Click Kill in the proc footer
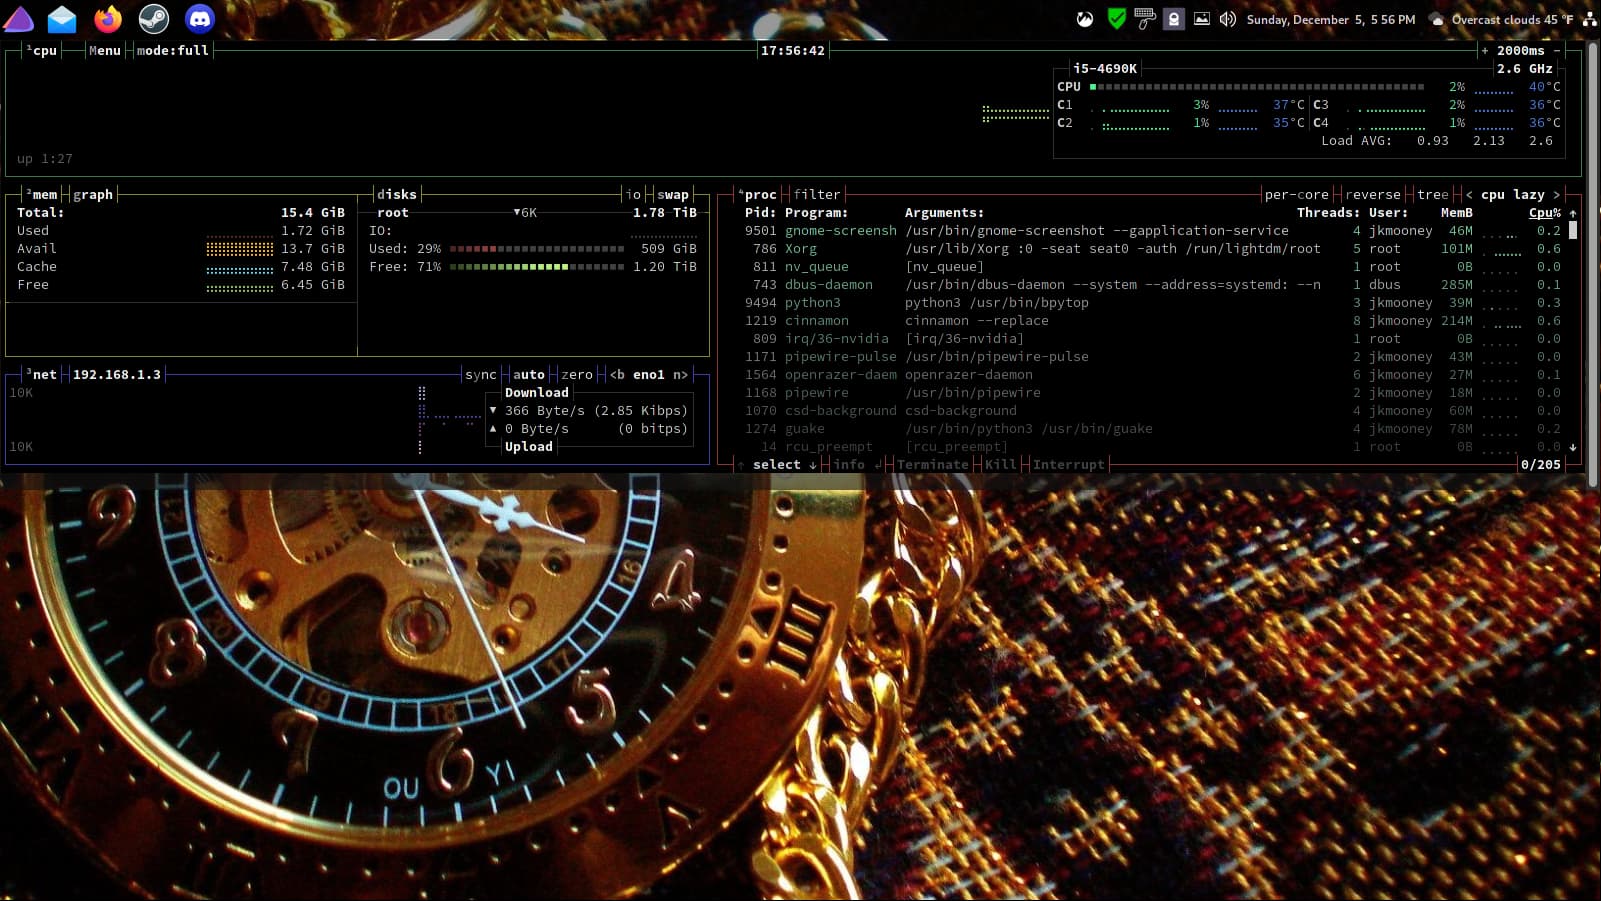Screen dimensions: 1601x901 pyautogui.click(x=1001, y=464)
